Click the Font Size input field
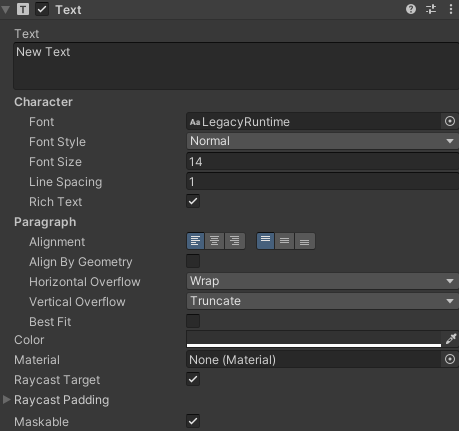This screenshot has width=459, height=431. [x=322, y=162]
